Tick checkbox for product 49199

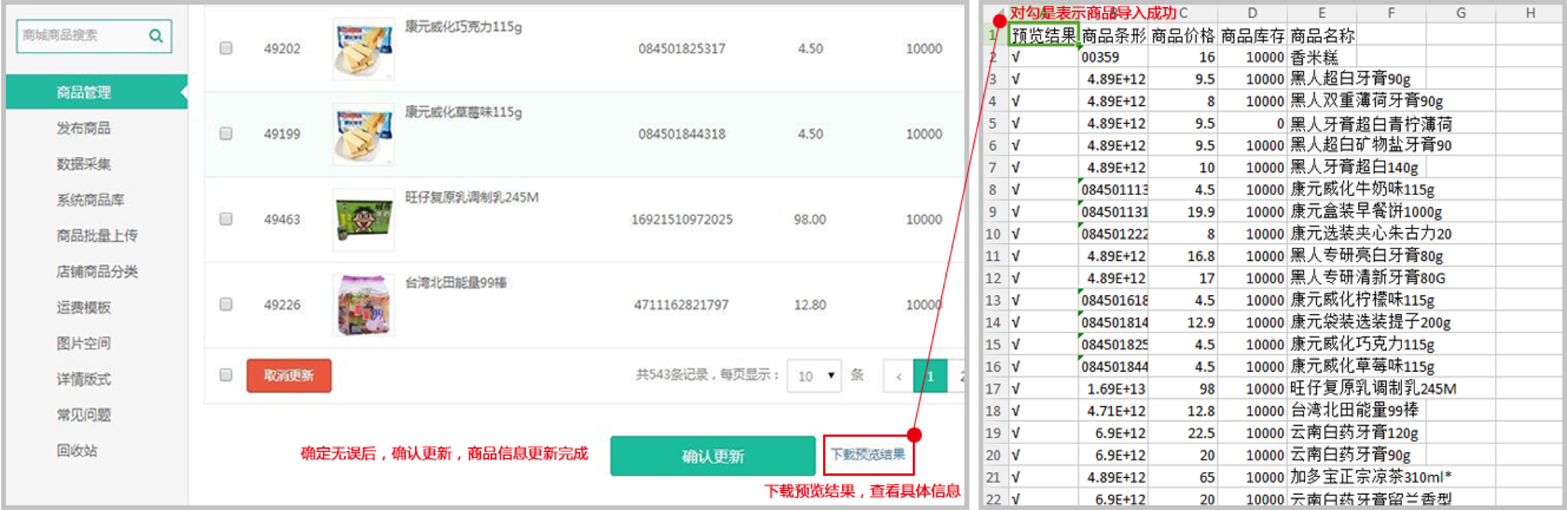(226, 134)
